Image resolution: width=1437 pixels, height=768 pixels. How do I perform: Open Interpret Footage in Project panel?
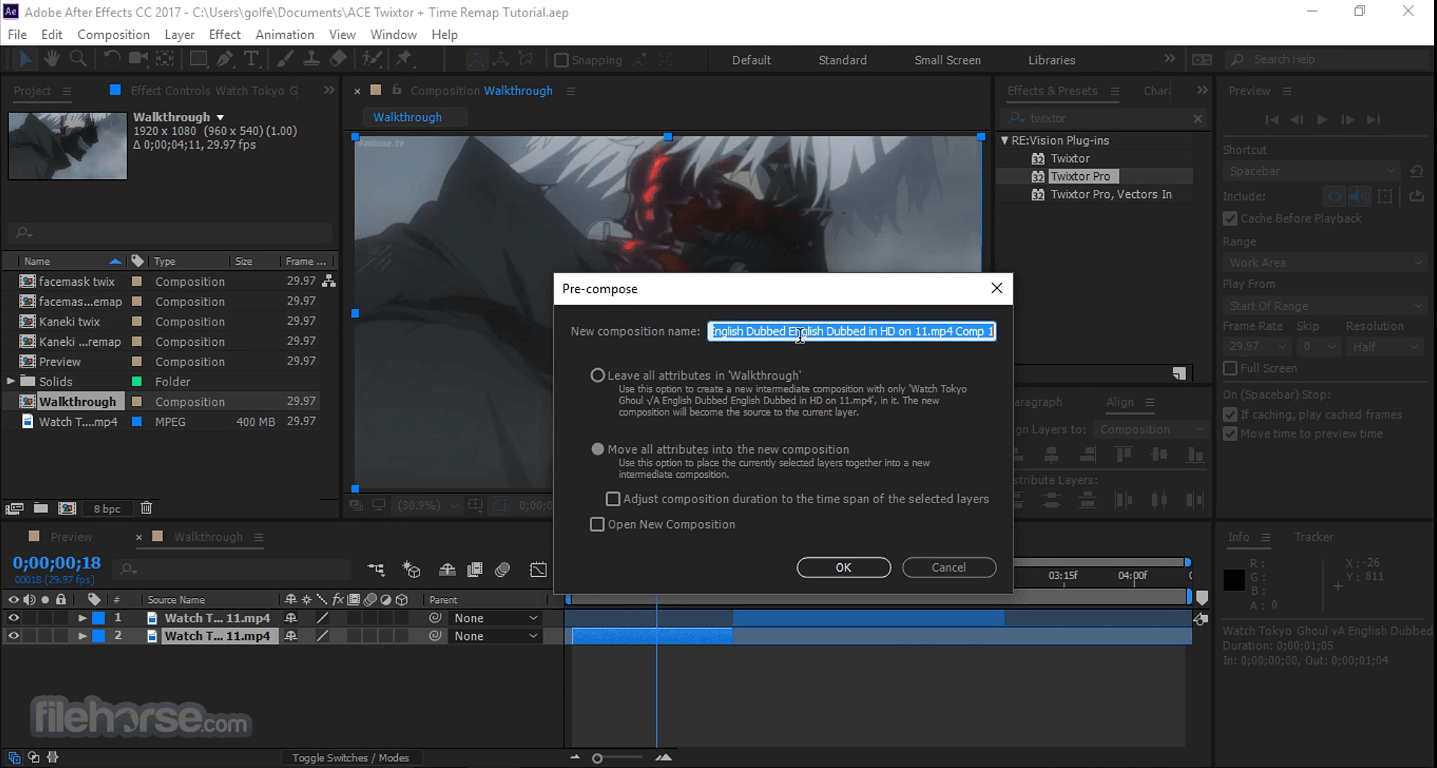tap(14, 508)
